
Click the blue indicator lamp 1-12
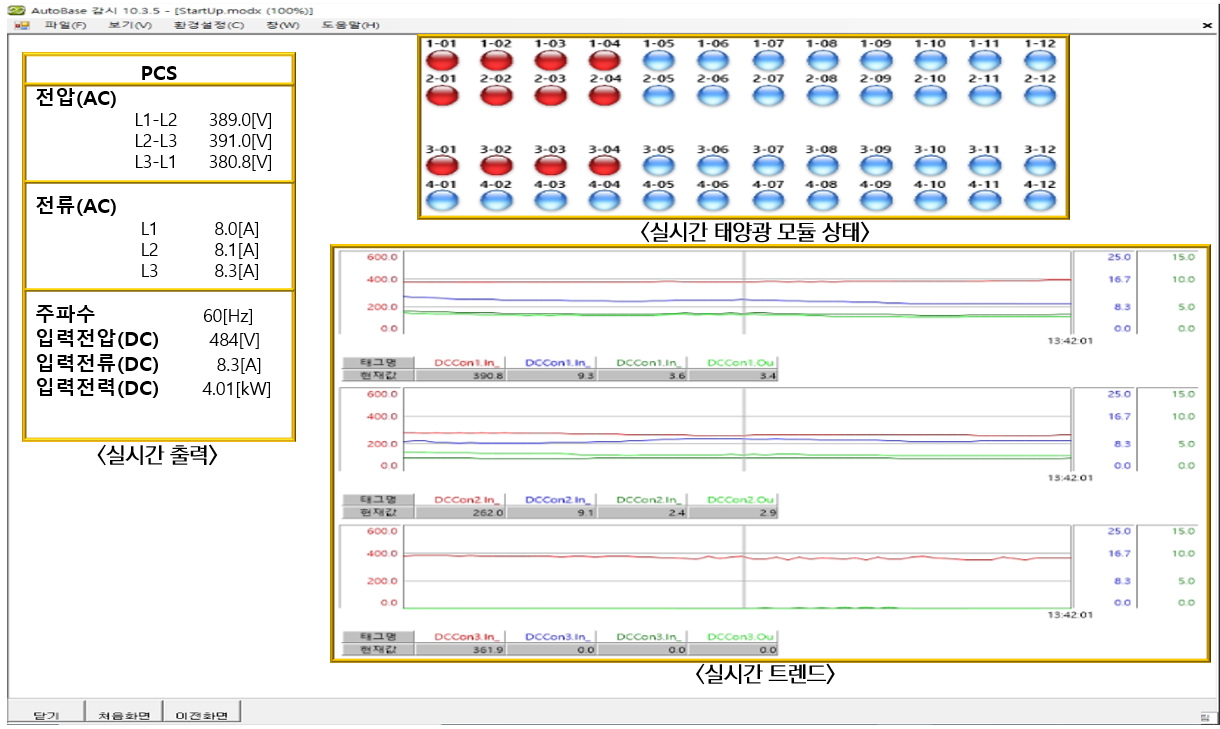point(1040,60)
